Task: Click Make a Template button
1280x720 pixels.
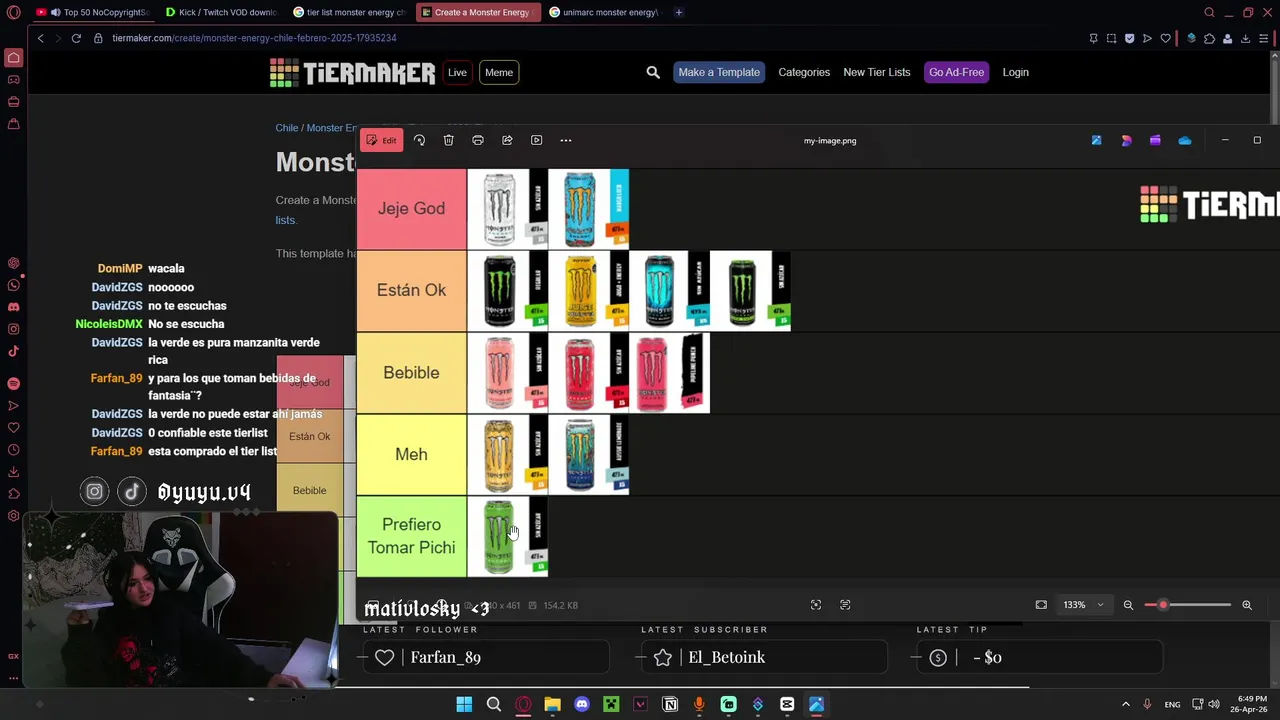Action: (719, 72)
